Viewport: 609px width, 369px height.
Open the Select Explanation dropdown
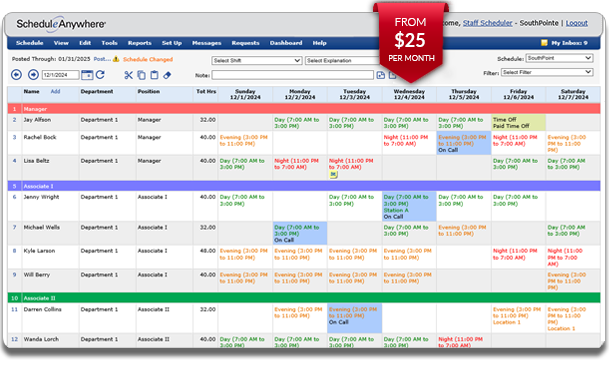point(342,61)
